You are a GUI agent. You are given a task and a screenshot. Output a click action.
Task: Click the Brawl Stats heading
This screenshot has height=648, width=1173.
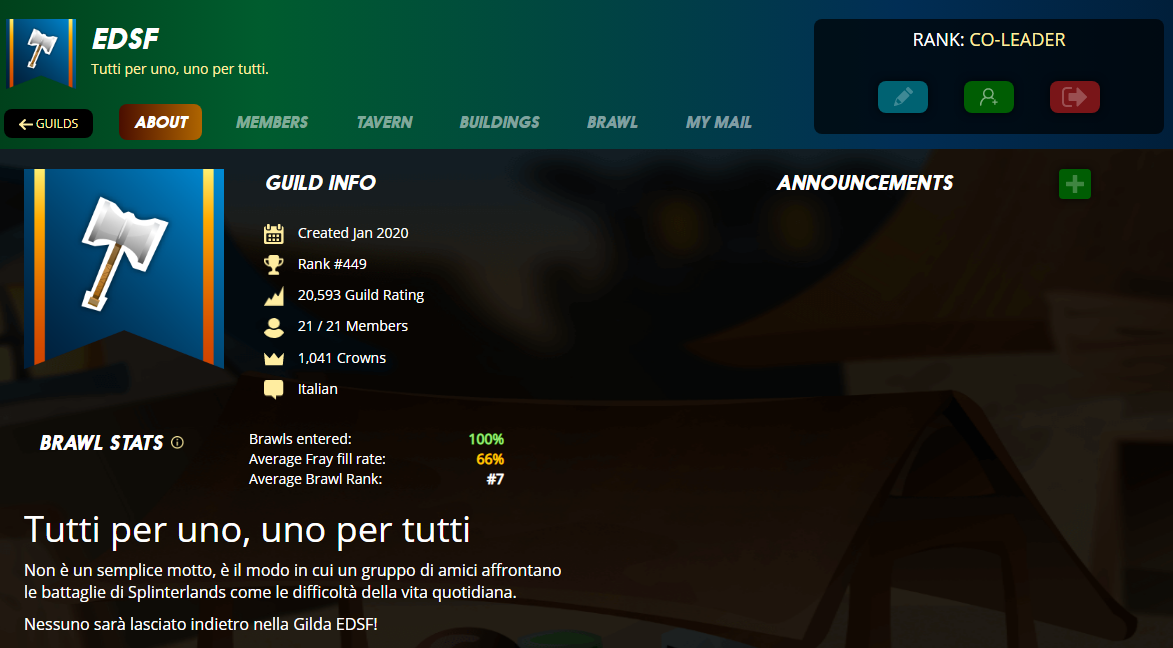pyautogui.click(x=102, y=443)
